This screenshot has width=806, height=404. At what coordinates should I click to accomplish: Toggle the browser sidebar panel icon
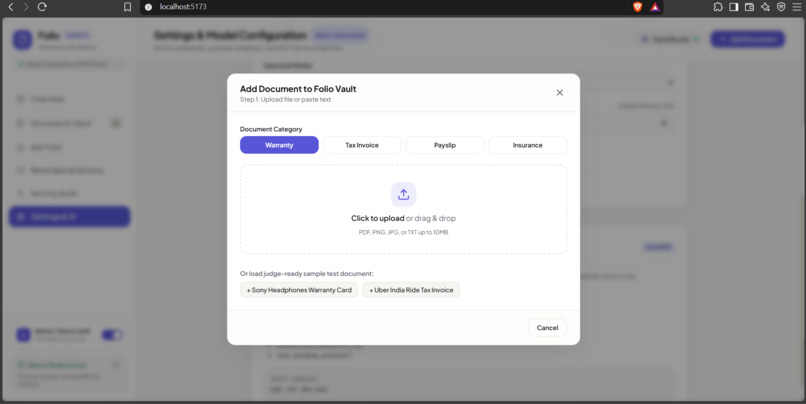pos(734,7)
